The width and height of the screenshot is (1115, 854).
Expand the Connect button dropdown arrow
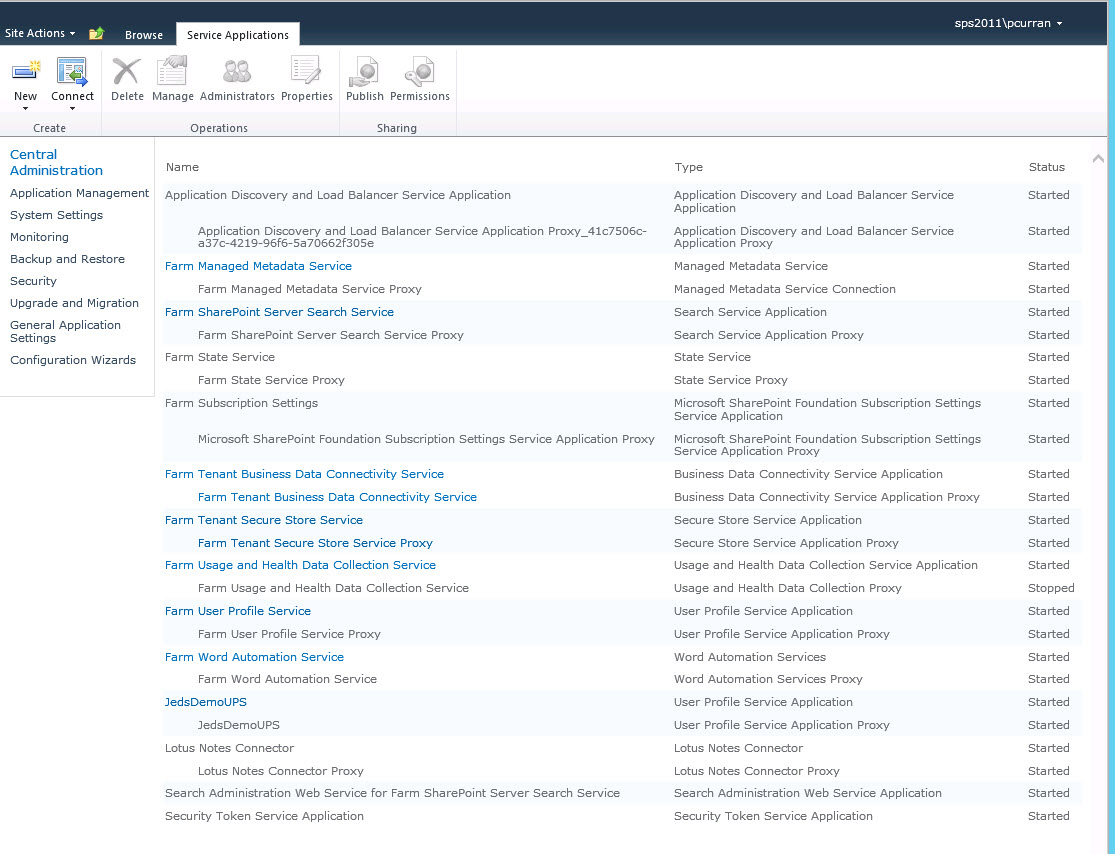click(x=71, y=108)
